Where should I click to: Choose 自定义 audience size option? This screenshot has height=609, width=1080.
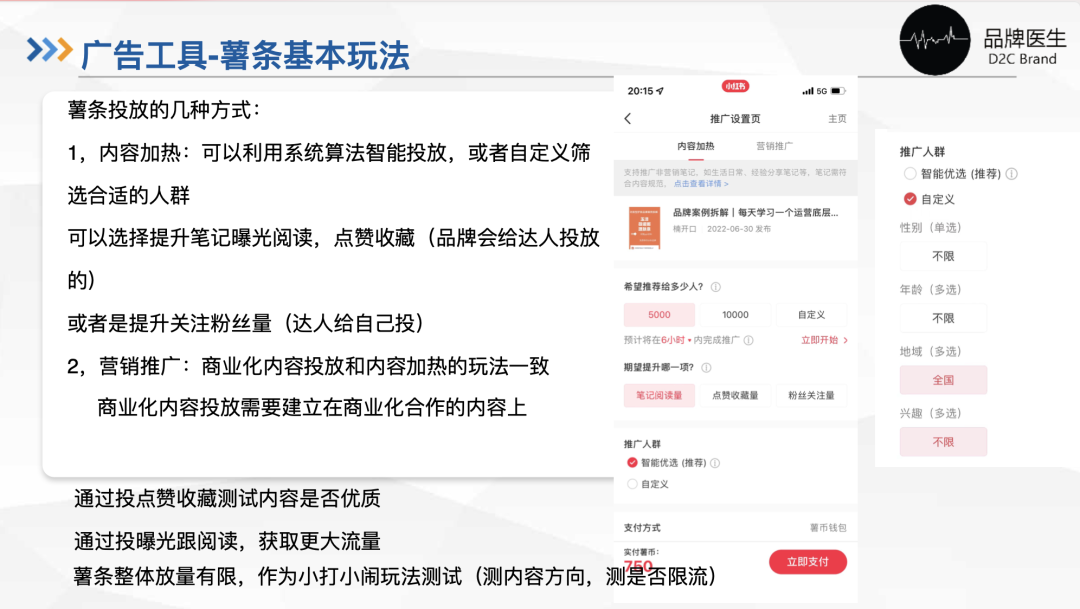coord(811,315)
